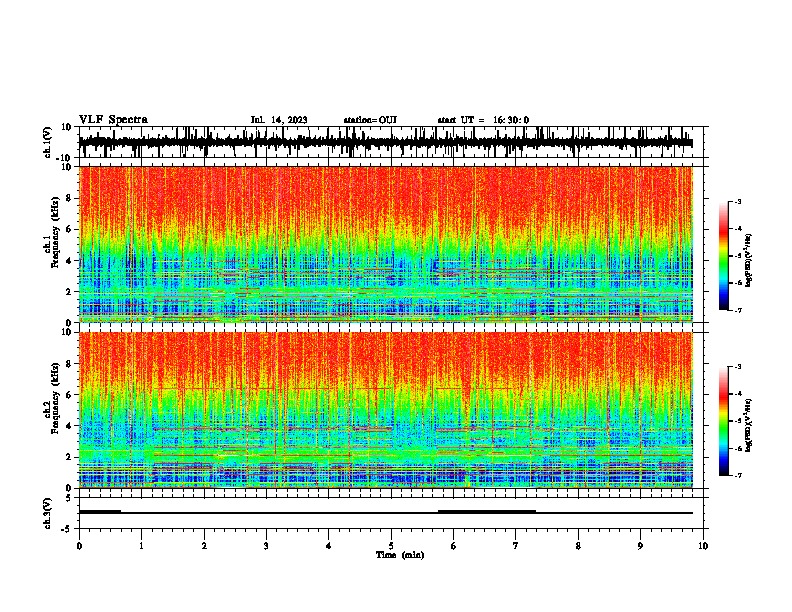This screenshot has width=792, height=612.
Task: Click the "-7" label on ch.1 color bar
Action: tap(737, 310)
